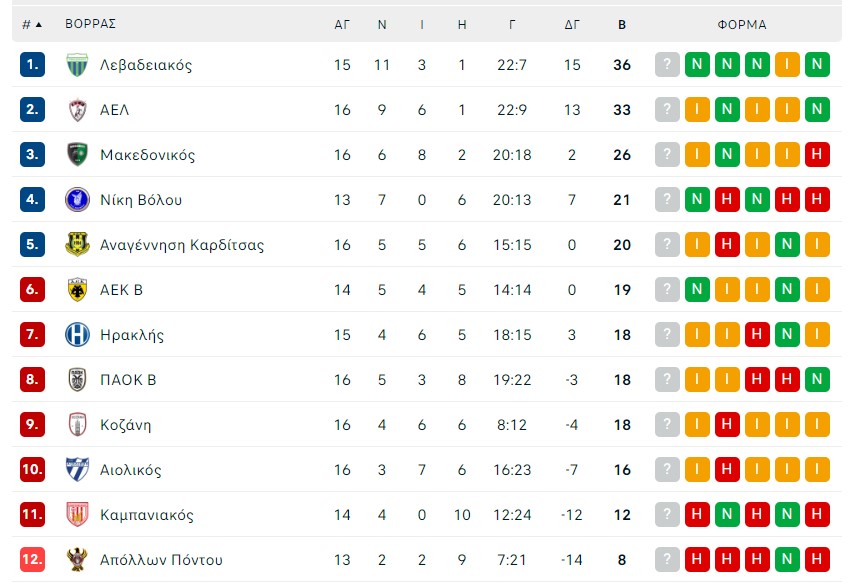The width and height of the screenshot is (851, 586).
Task: Click the Αιολικός shield logo
Action: [77, 470]
